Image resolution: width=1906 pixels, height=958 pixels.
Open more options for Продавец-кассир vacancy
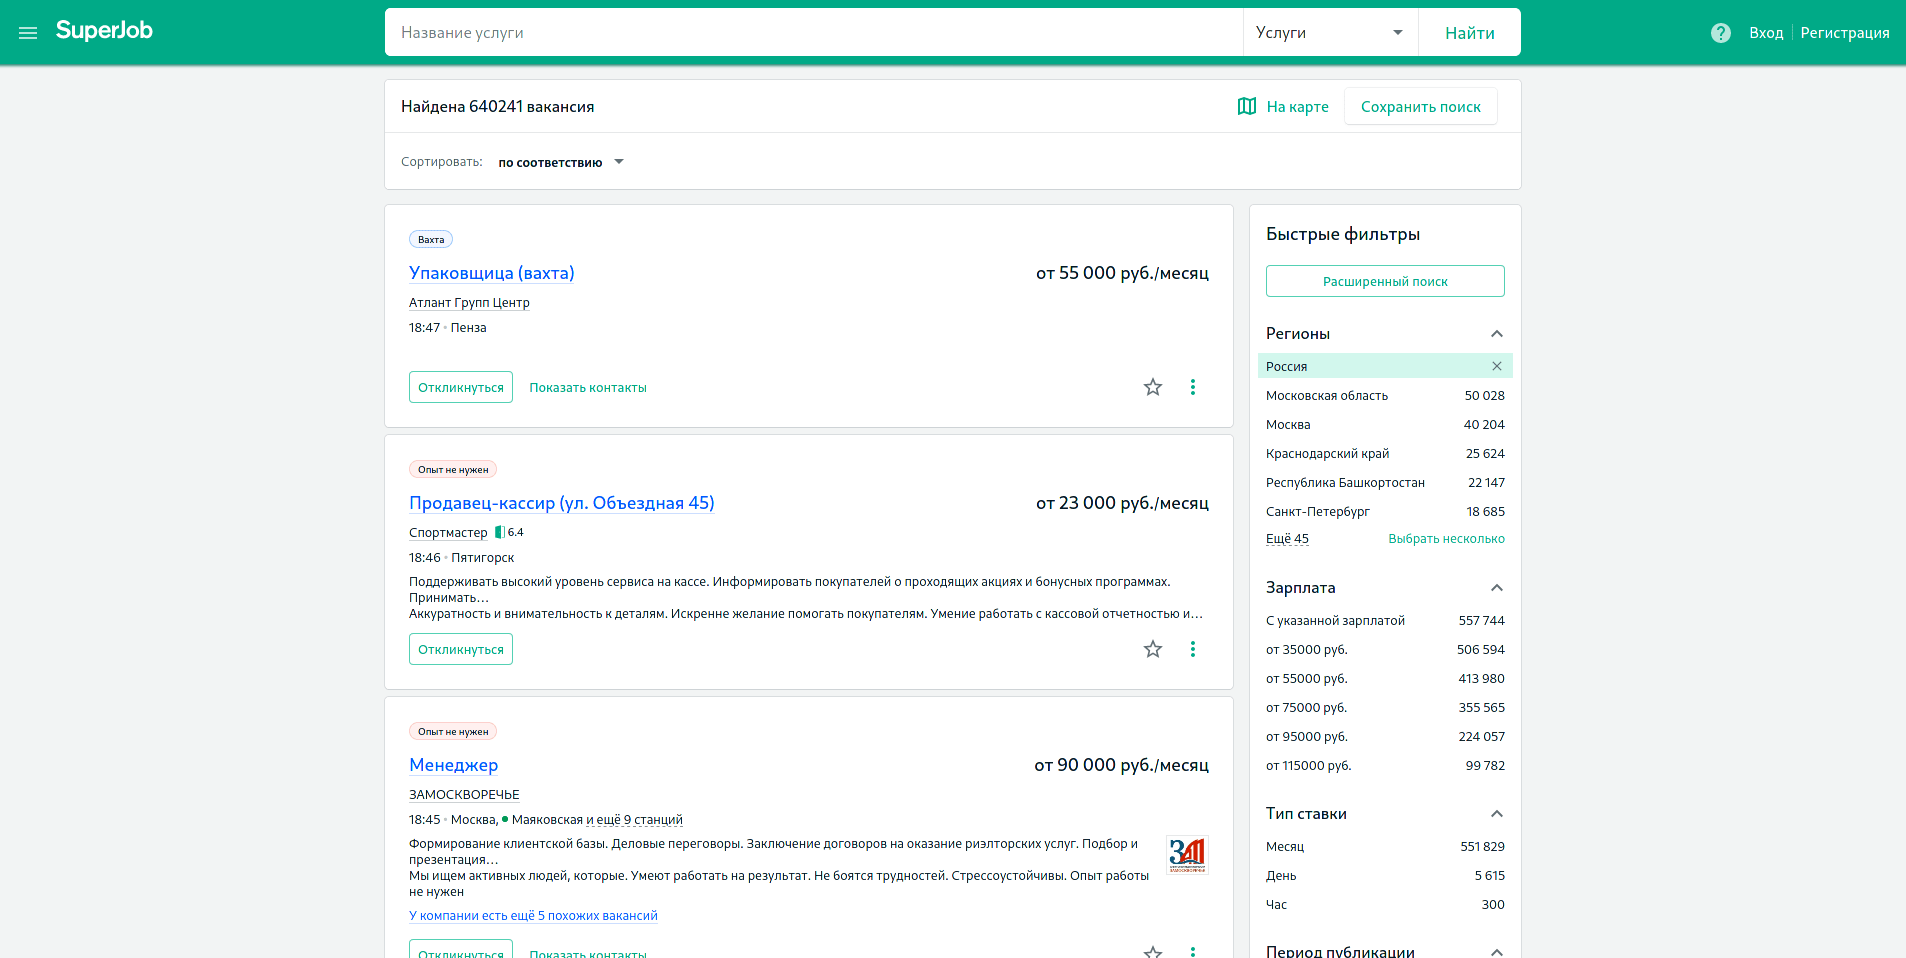pos(1192,649)
